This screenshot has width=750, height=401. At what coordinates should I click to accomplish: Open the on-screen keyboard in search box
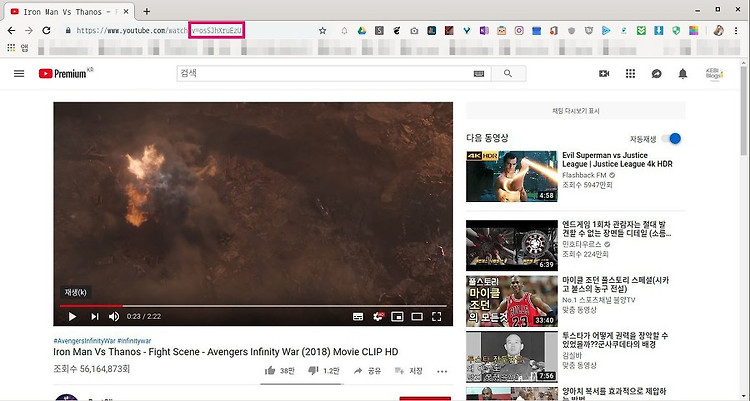(479, 74)
